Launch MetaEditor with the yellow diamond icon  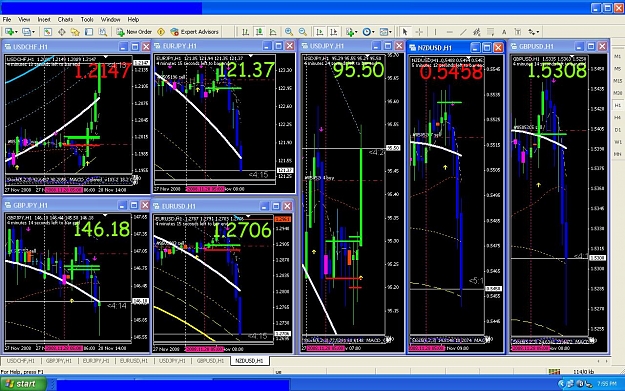click(161, 32)
